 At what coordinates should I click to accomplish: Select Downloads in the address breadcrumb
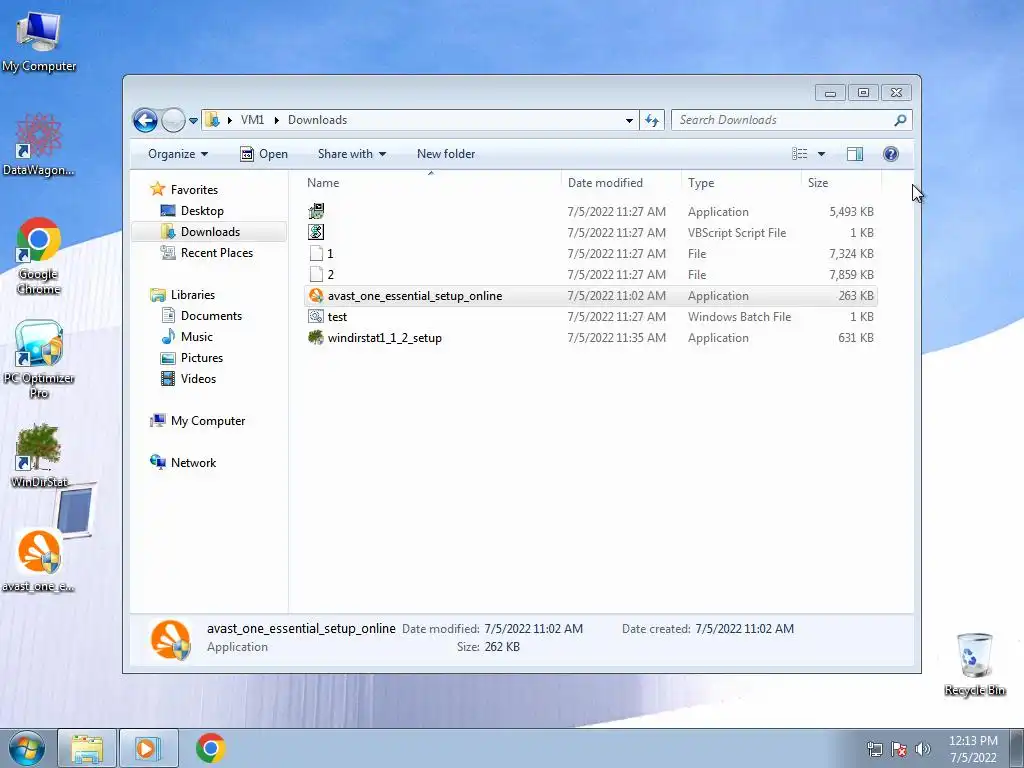pos(317,120)
